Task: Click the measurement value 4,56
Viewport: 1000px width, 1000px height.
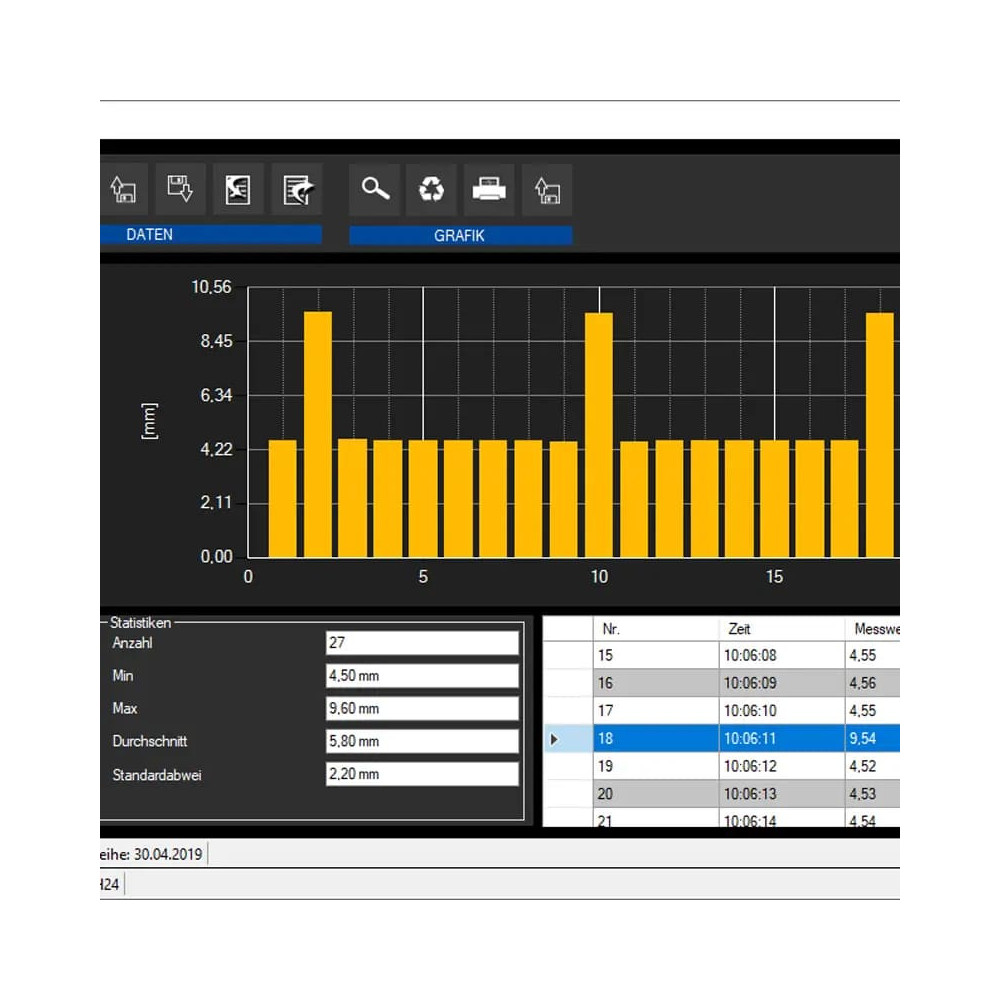Action: point(872,683)
